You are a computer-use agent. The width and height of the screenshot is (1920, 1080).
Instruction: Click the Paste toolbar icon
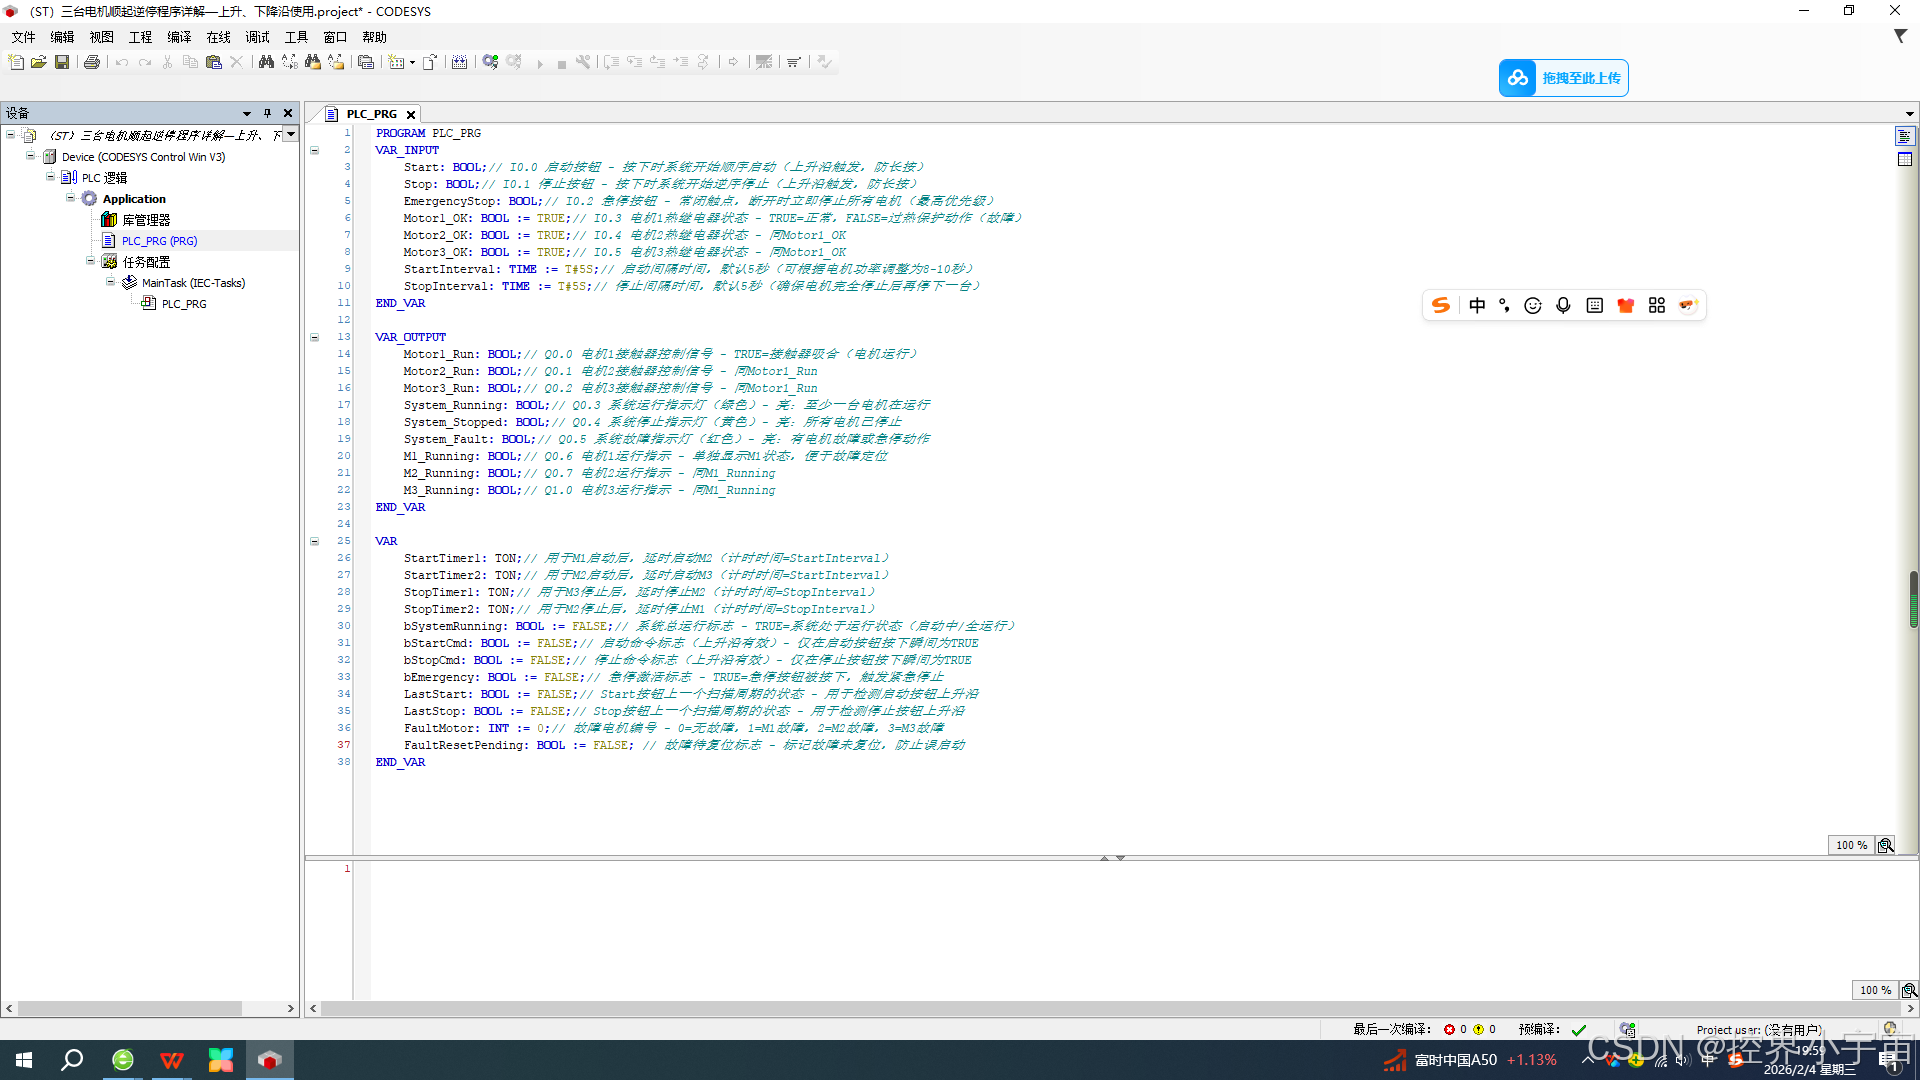213,62
